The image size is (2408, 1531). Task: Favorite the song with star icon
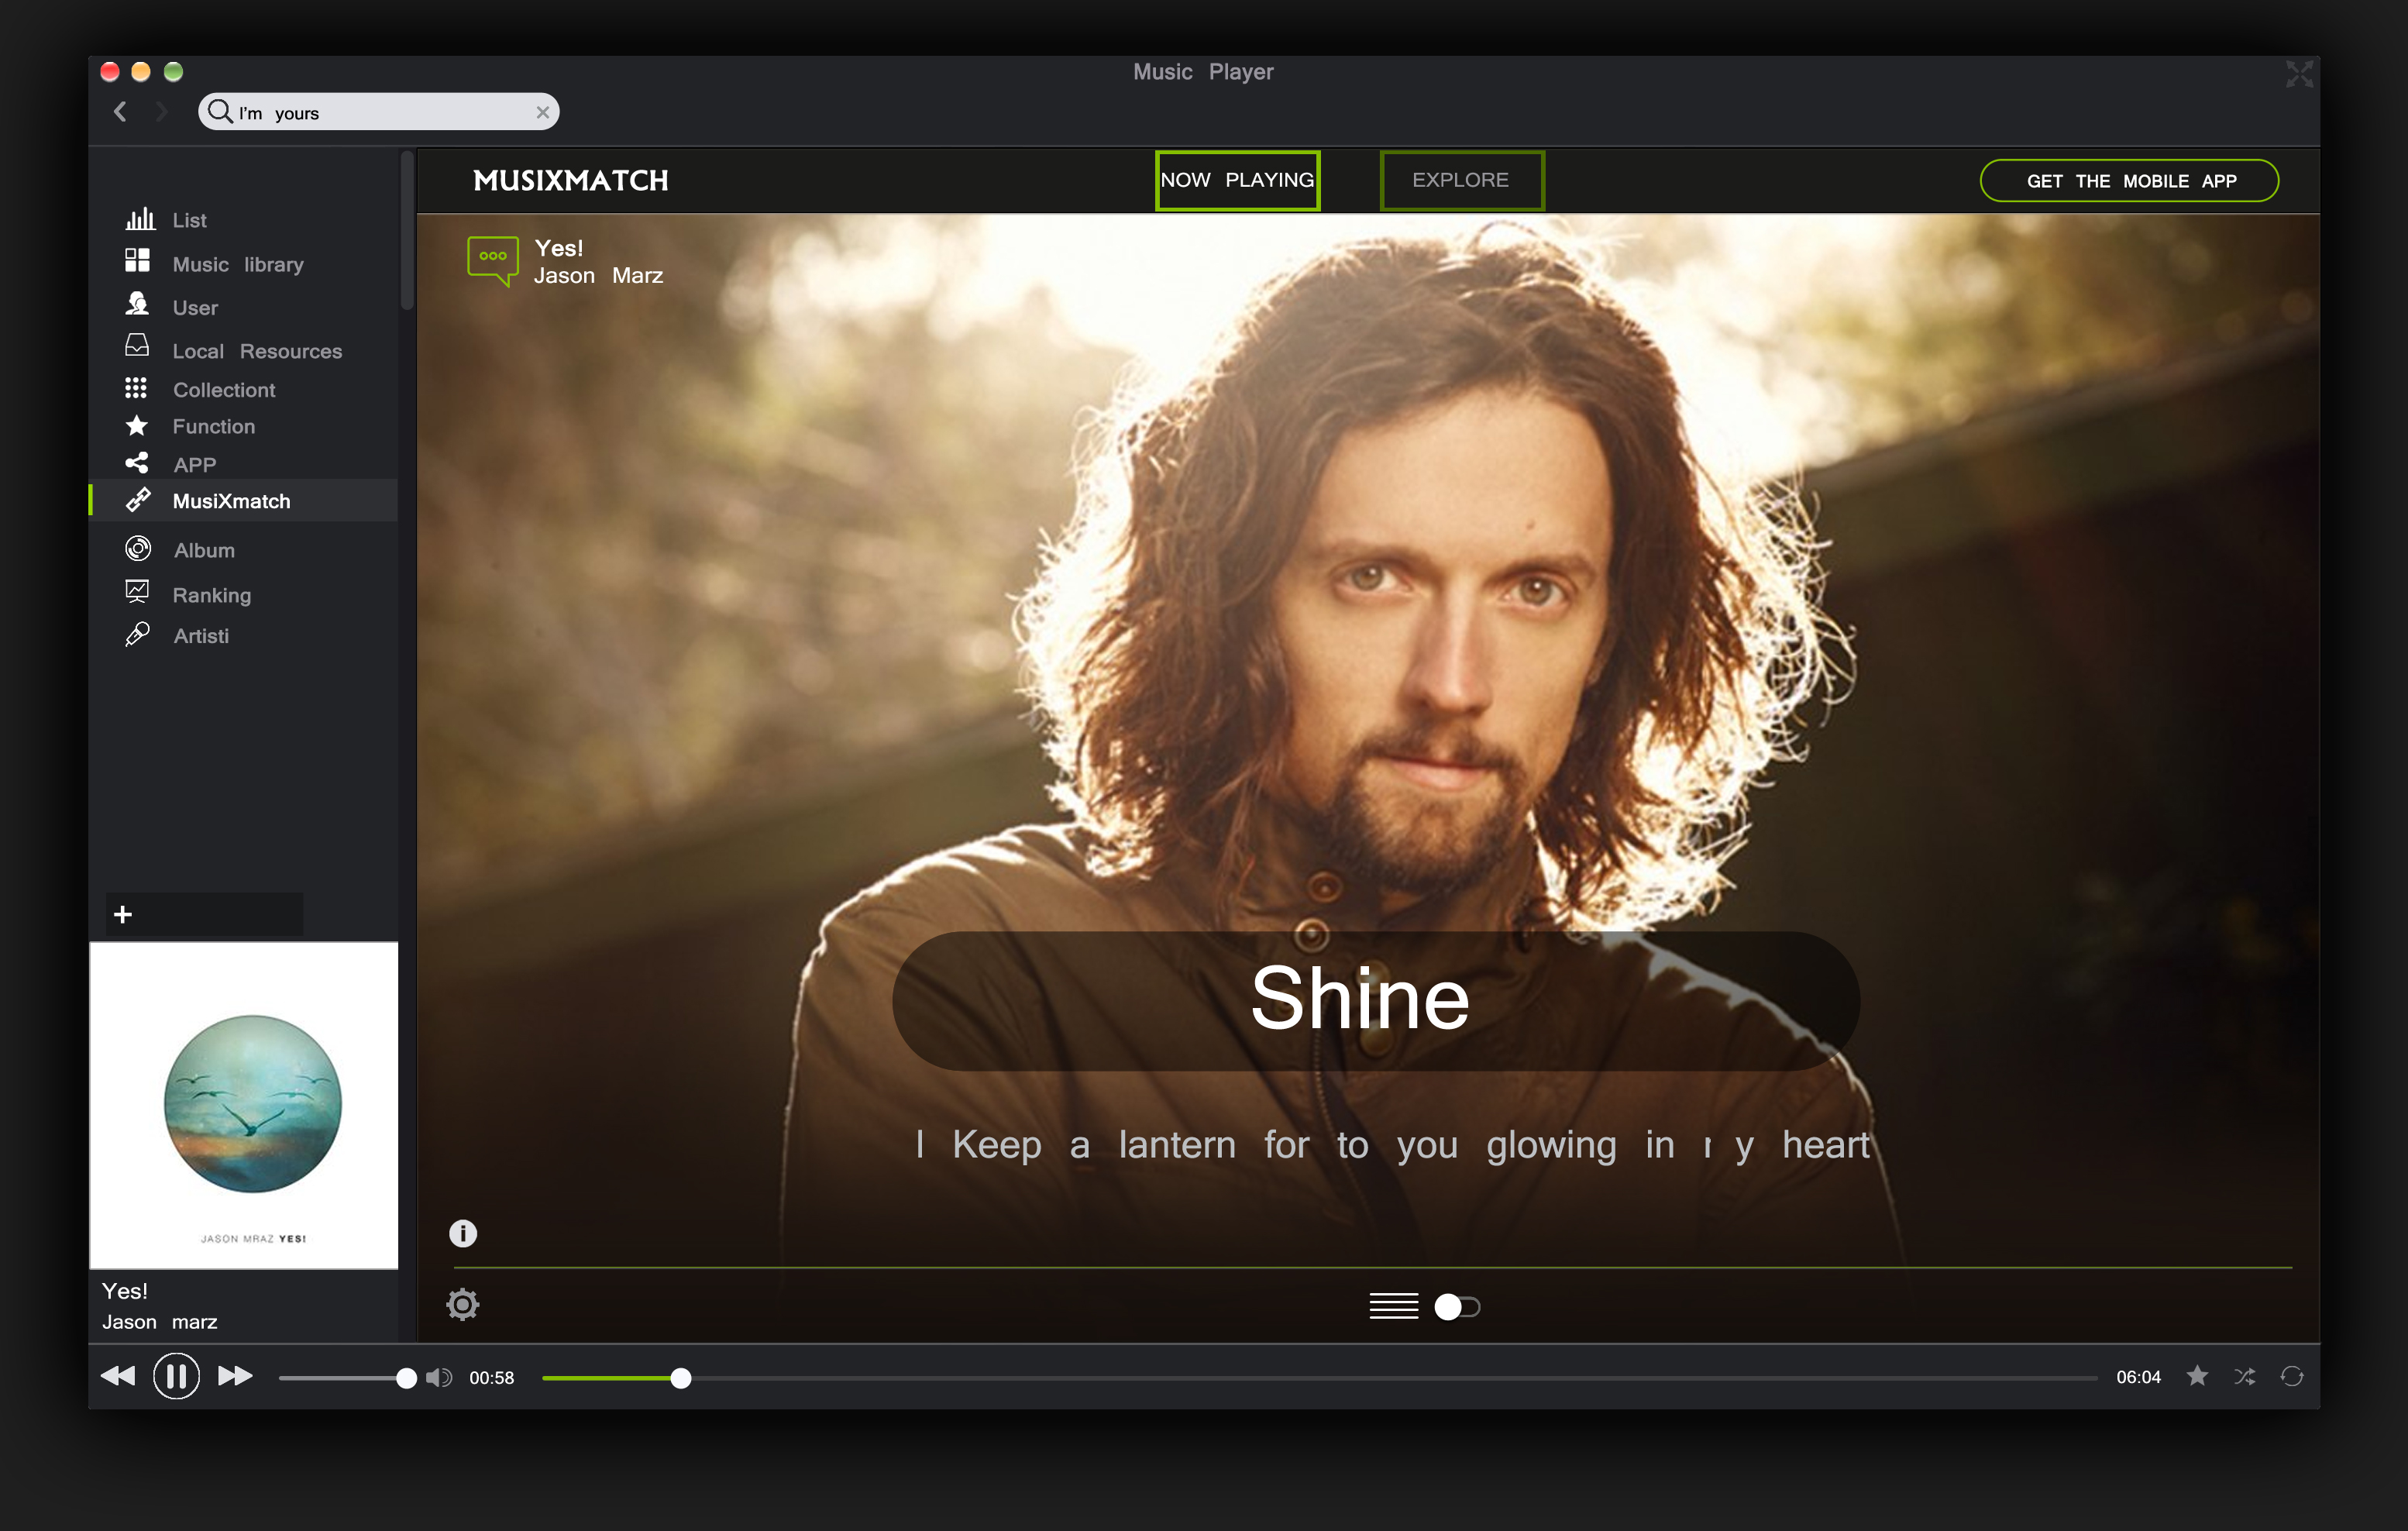click(x=2197, y=1376)
